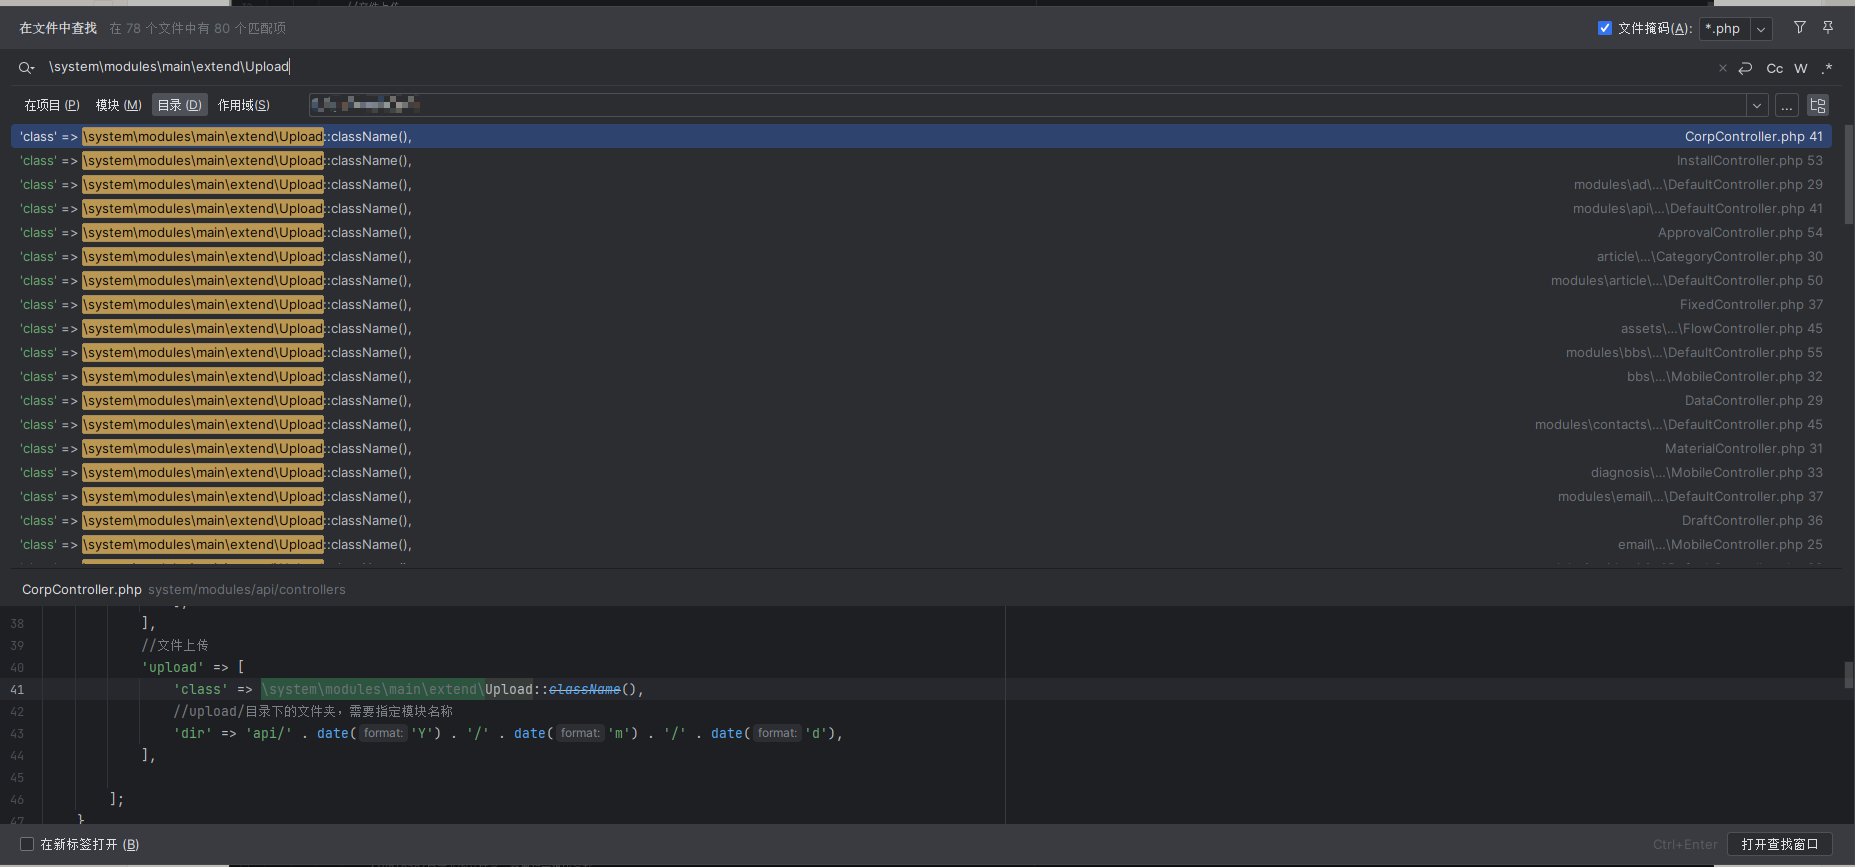Viewport: 1855px width, 867px height.
Task: Select result FixedController.php 37
Action: pyautogui.click(x=921, y=304)
